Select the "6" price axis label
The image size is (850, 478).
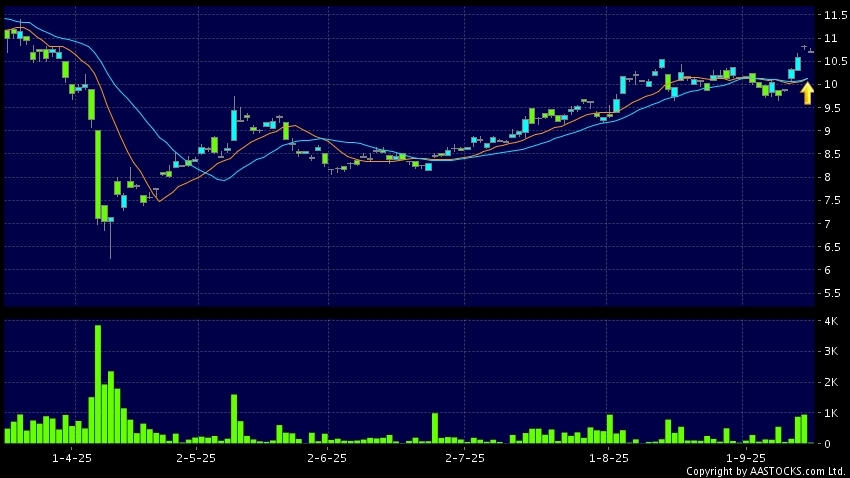click(827, 270)
